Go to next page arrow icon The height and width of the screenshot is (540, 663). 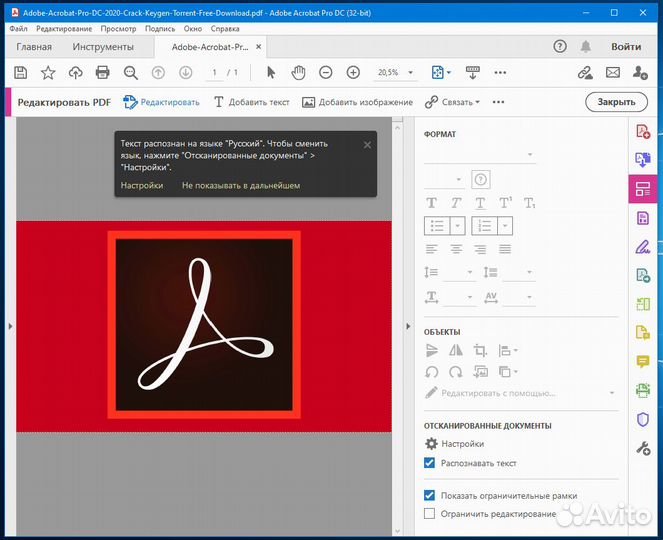click(185, 73)
